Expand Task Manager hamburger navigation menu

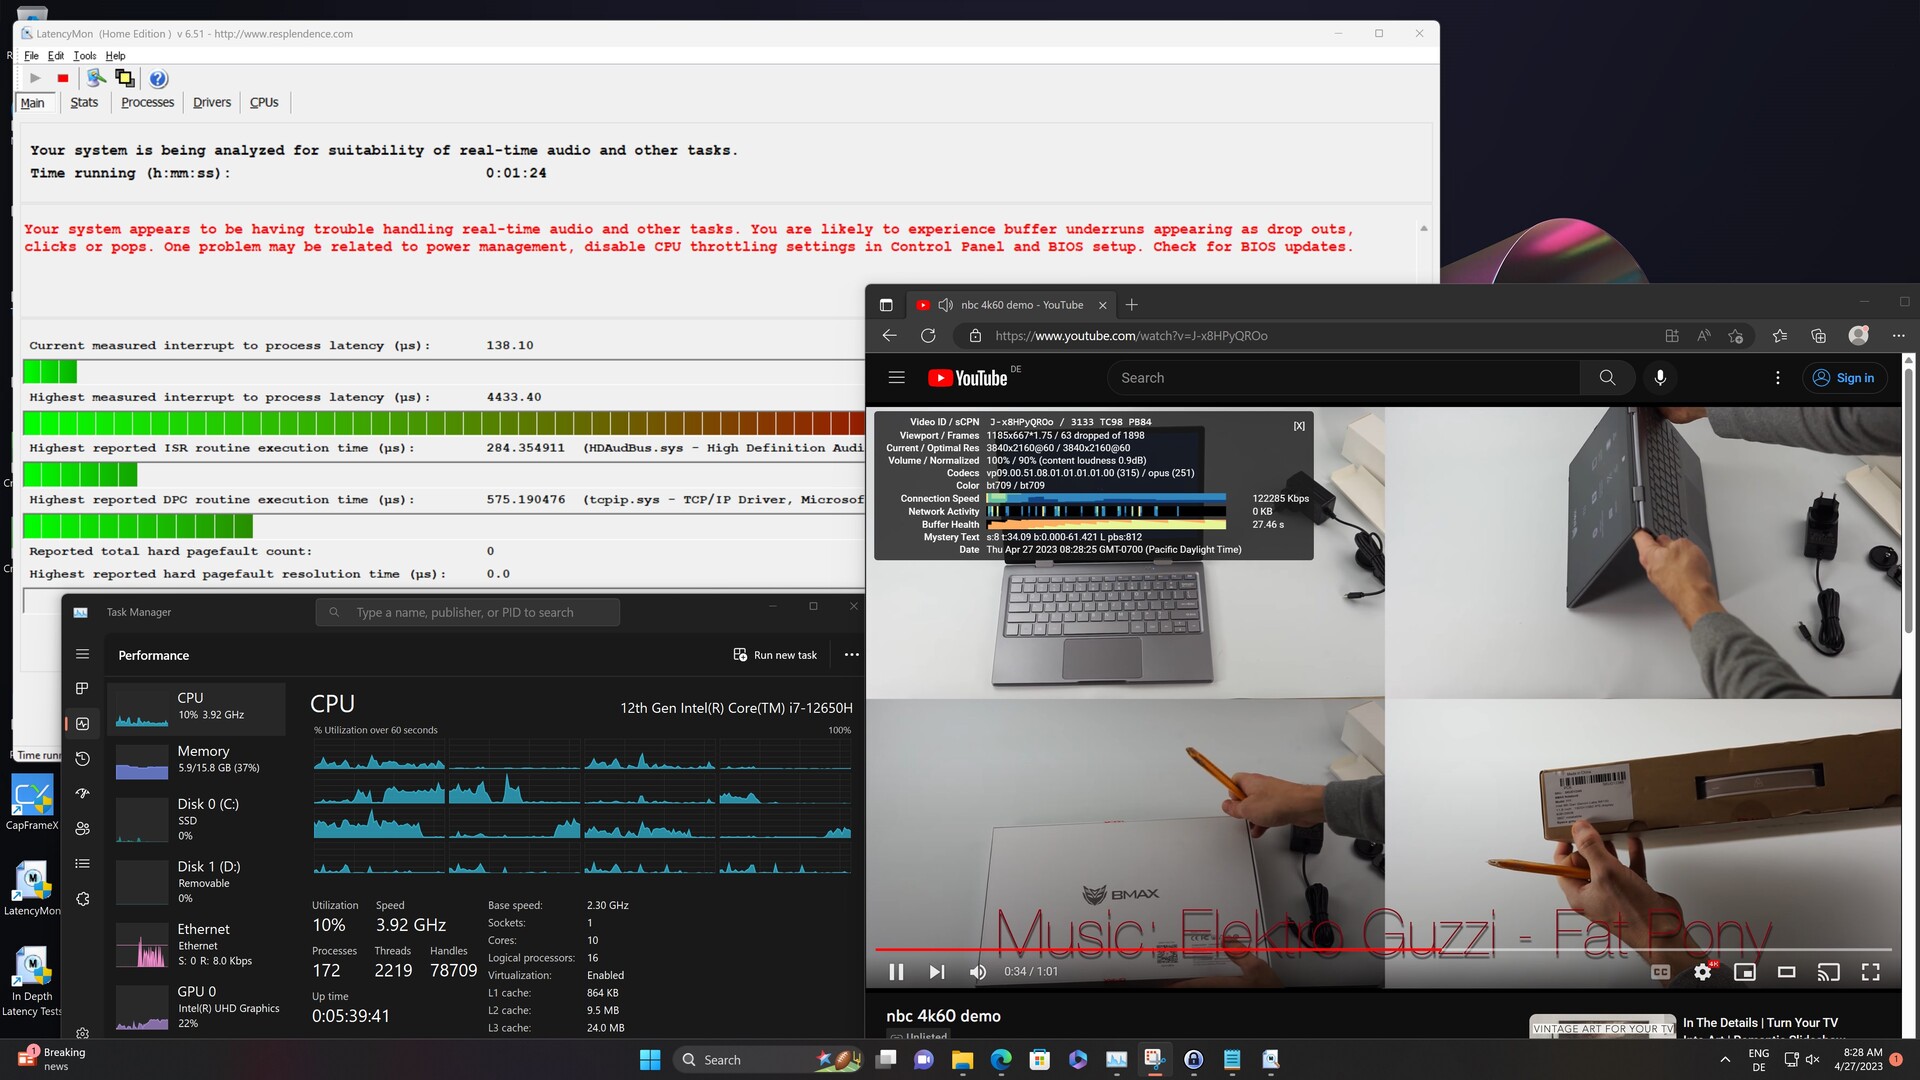point(83,654)
